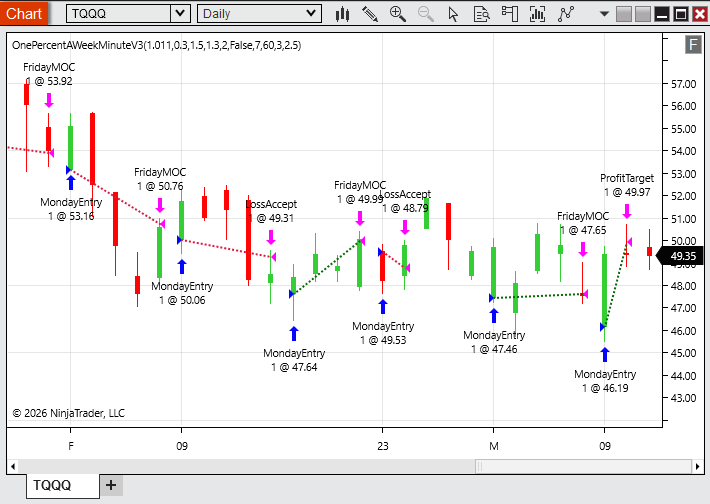Click the FridayMOC 1 @ 47.65 label
Screen dimensions: 710x504
(x=583, y=223)
